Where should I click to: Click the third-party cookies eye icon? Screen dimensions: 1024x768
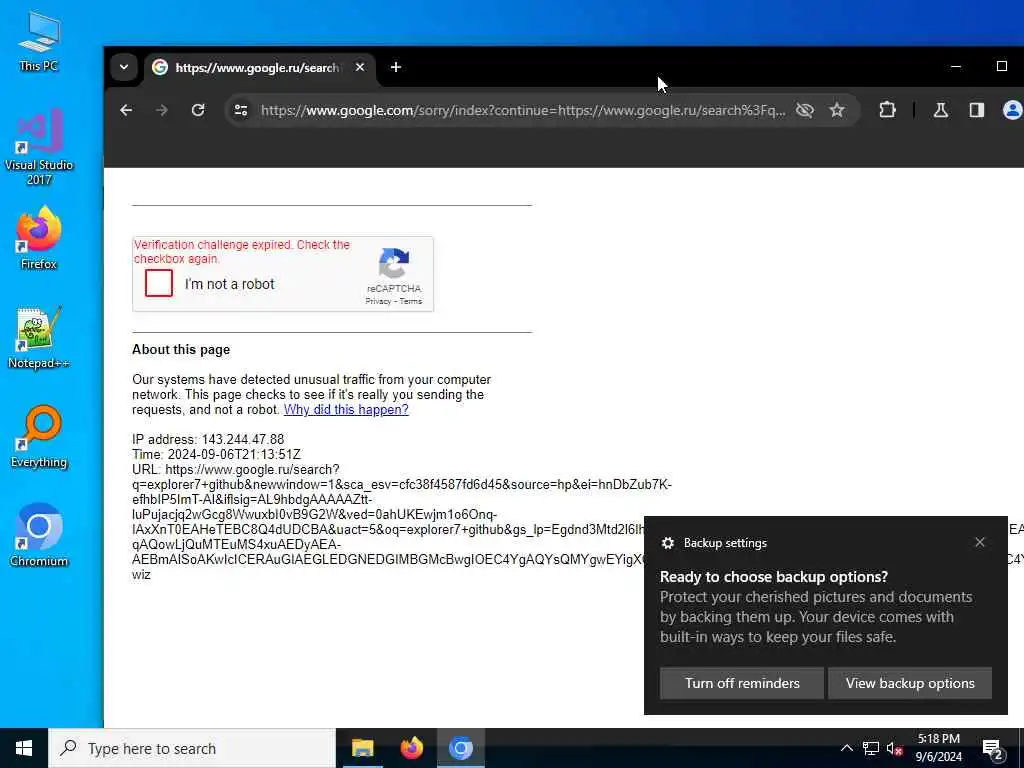tap(805, 110)
